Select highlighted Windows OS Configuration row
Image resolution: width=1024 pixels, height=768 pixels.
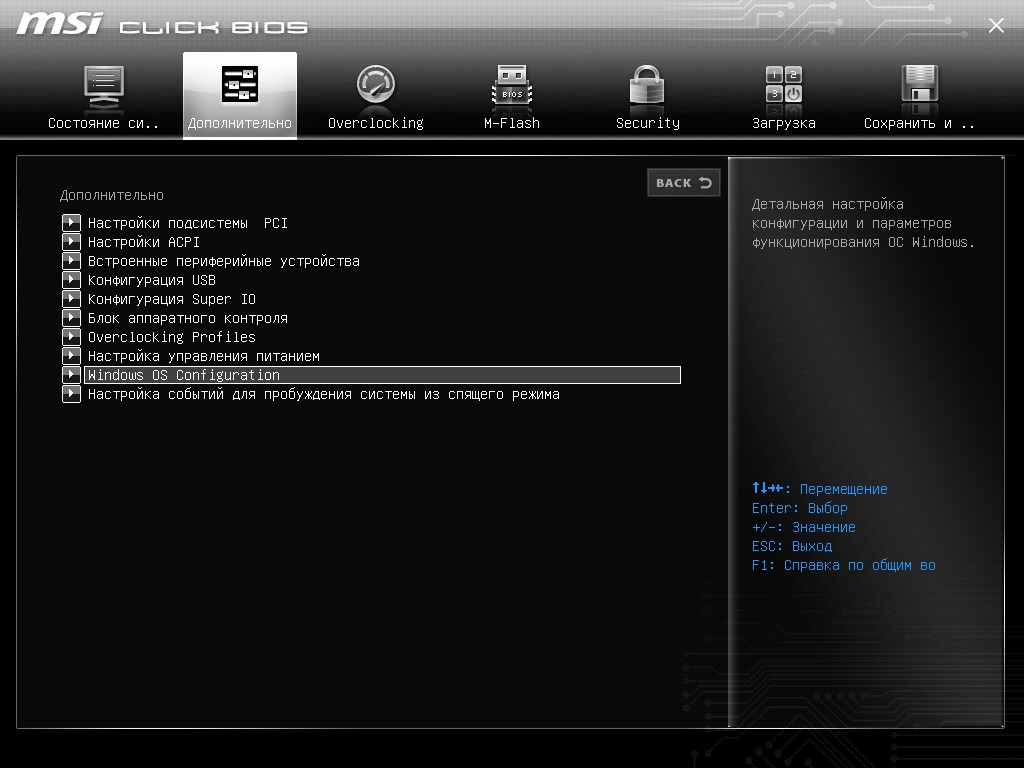[382, 375]
